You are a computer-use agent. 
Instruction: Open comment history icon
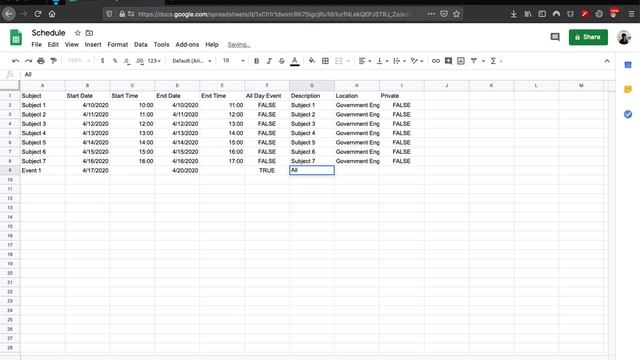point(555,37)
